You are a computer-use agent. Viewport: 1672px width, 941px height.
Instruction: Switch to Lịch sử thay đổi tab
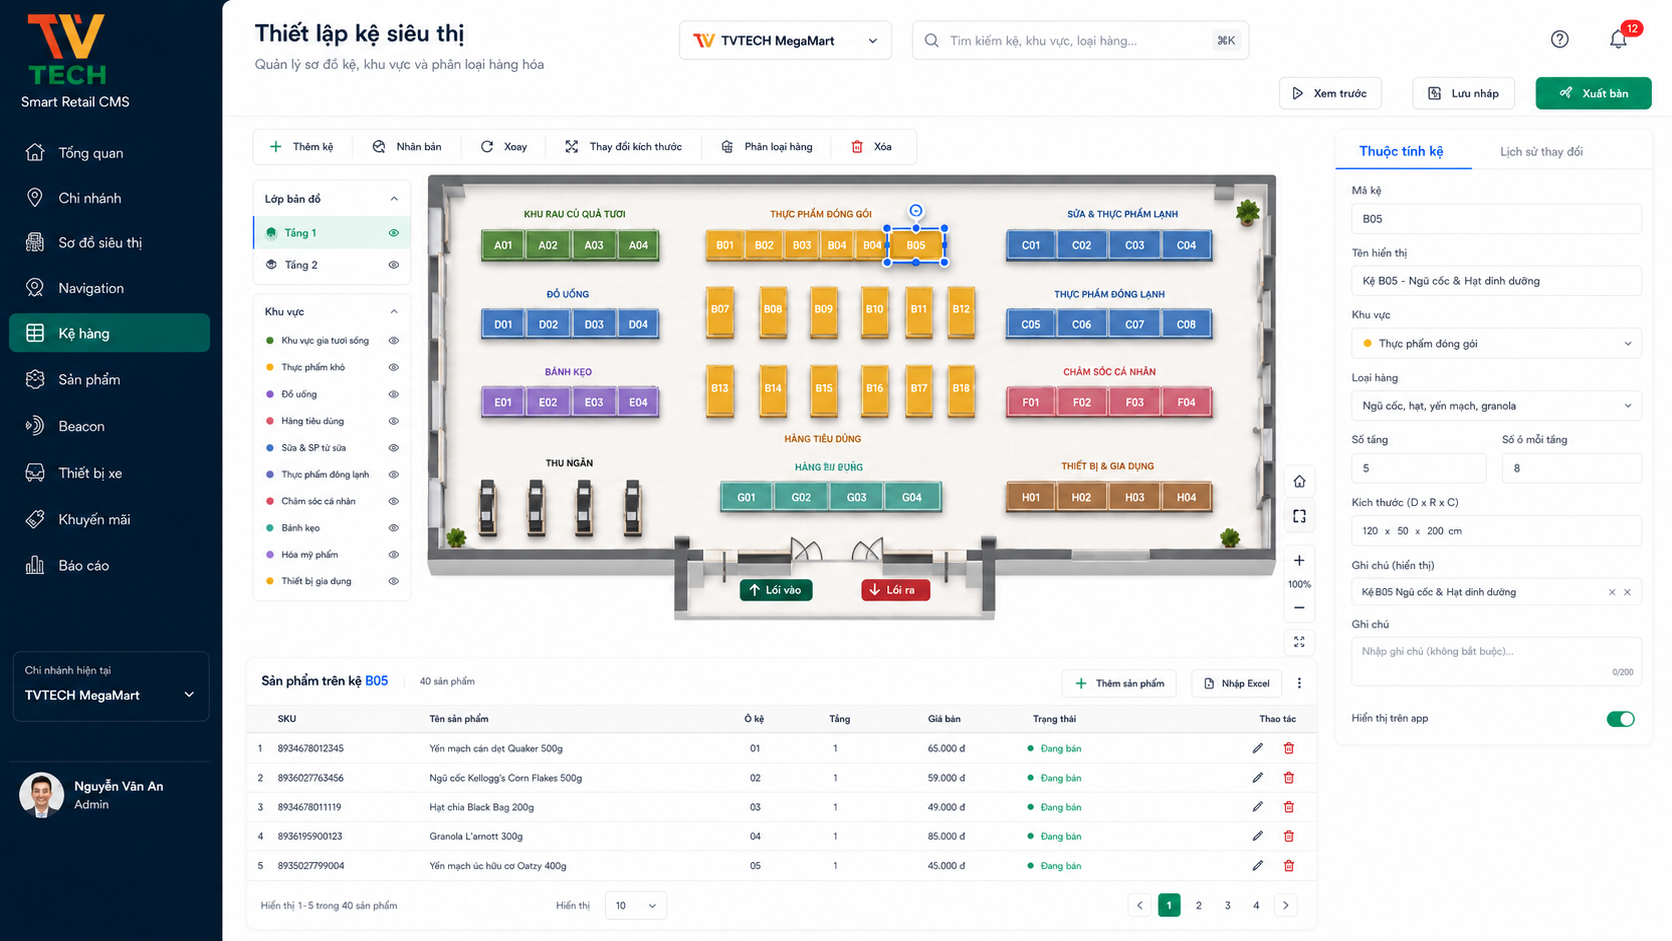click(x=1541, y=151)
